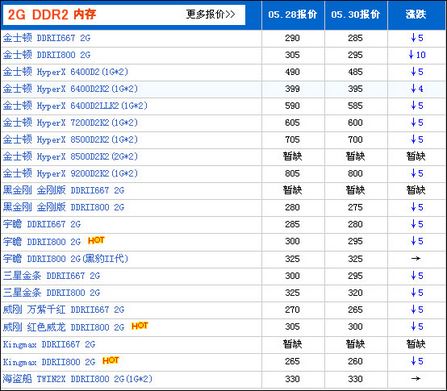Open 金士顿 HyperX 8500D2K2(1G*2) link
Screen dimensions: 447x391
coord(70,140)
